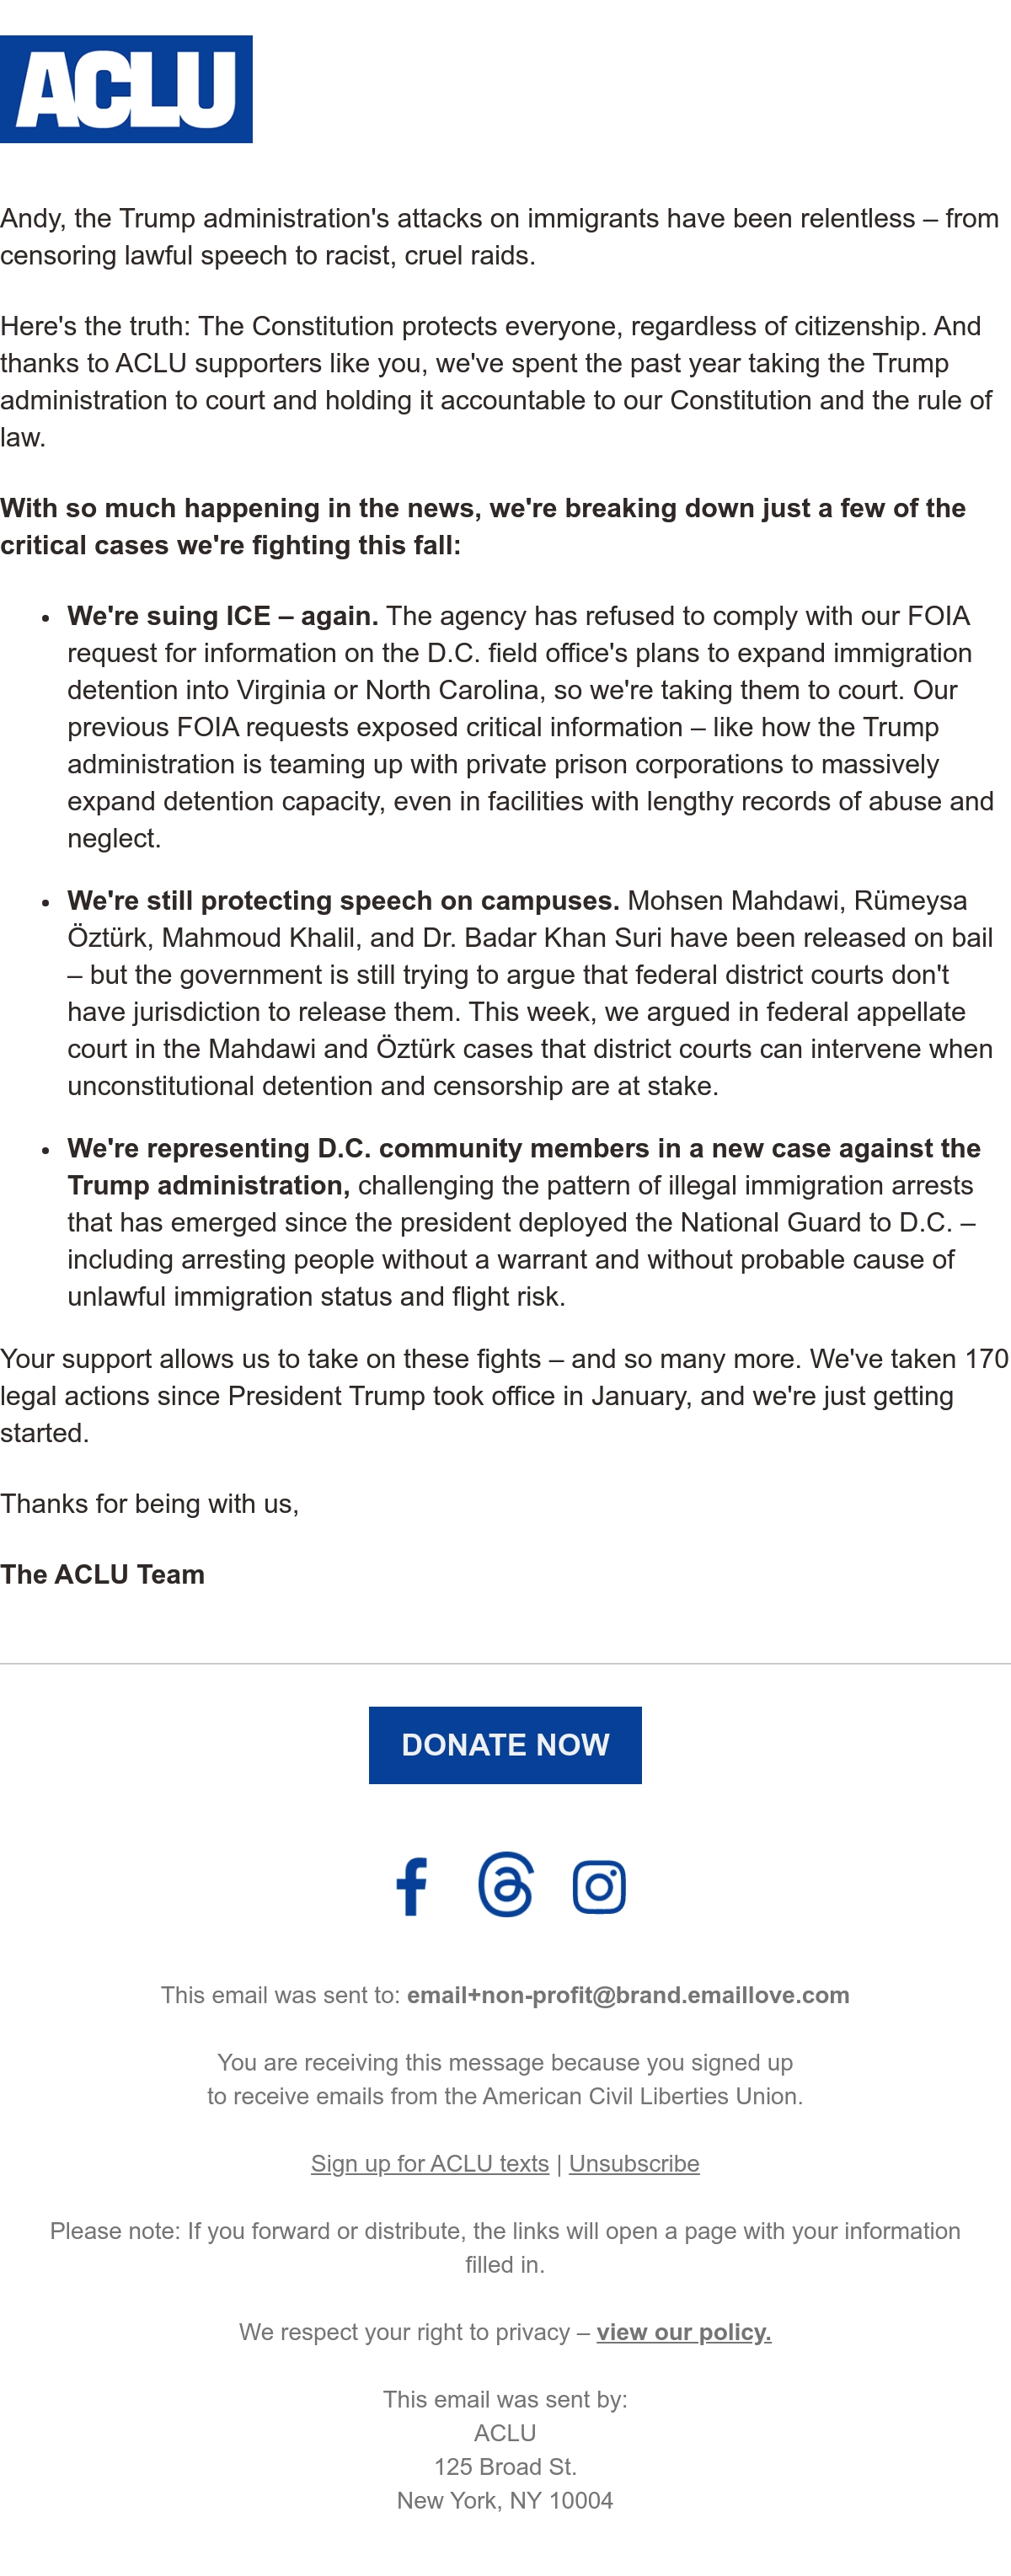Click the DONATE NOW button
This screenshot has width=1011, height=2576.
505,1745
